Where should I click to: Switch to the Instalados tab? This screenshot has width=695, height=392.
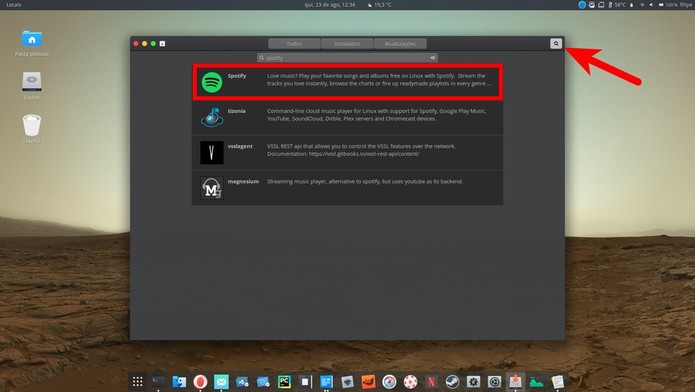347,43
